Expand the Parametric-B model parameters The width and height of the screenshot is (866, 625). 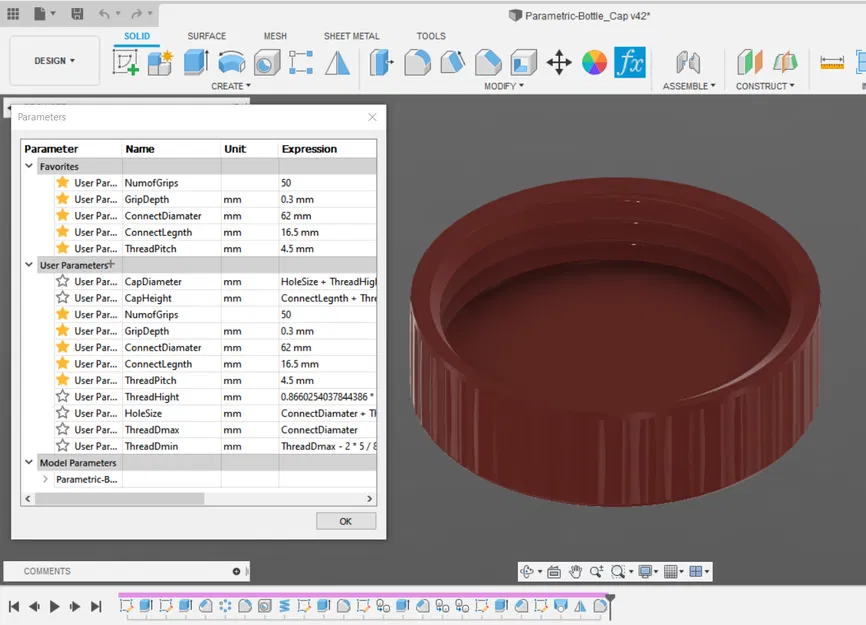pos(45,478)
